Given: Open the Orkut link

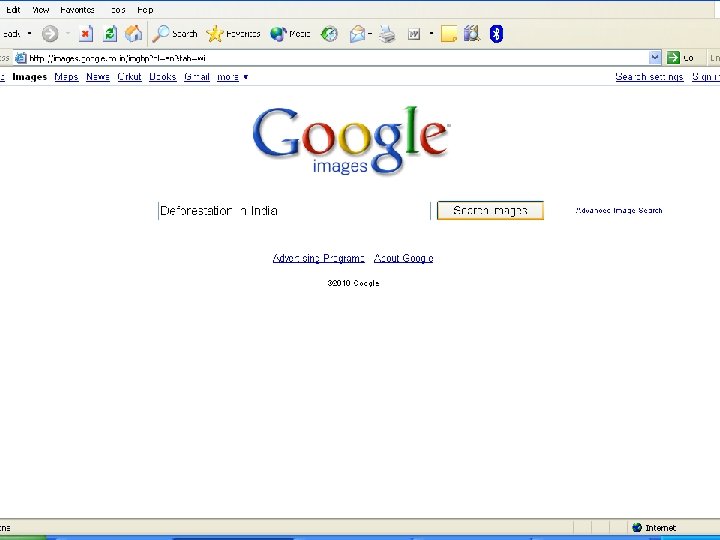Looking at the screenshot, I should tap(129, 77).
